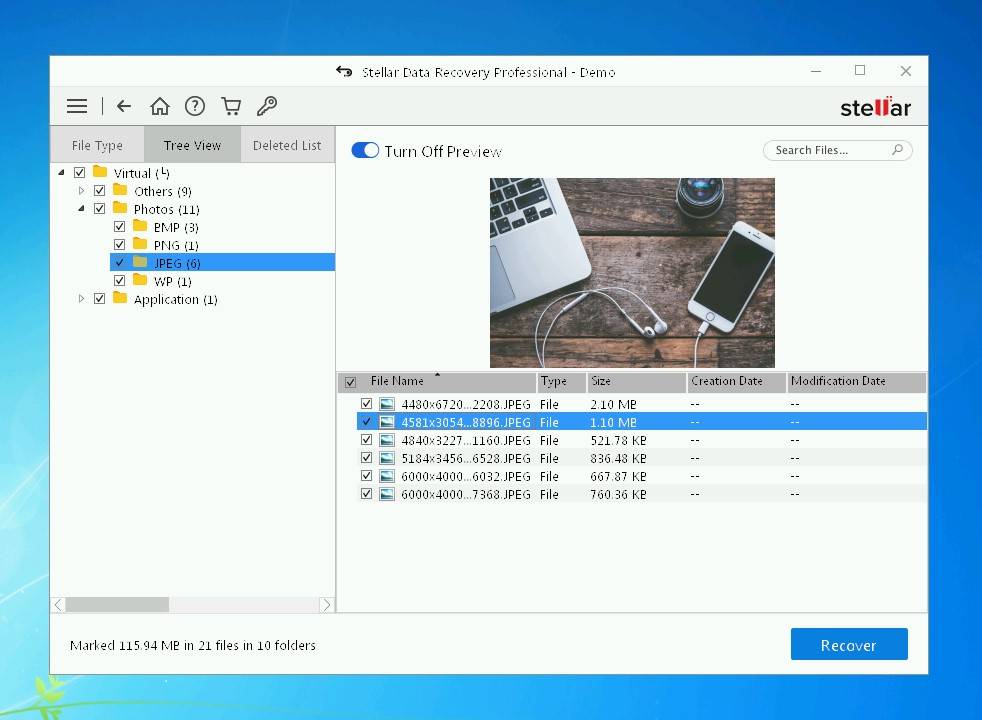Image resolution: width=982 pixels, height=720 pixels.
Task: Click the size value 667.87 KB
Action: (x=618, y=476)
